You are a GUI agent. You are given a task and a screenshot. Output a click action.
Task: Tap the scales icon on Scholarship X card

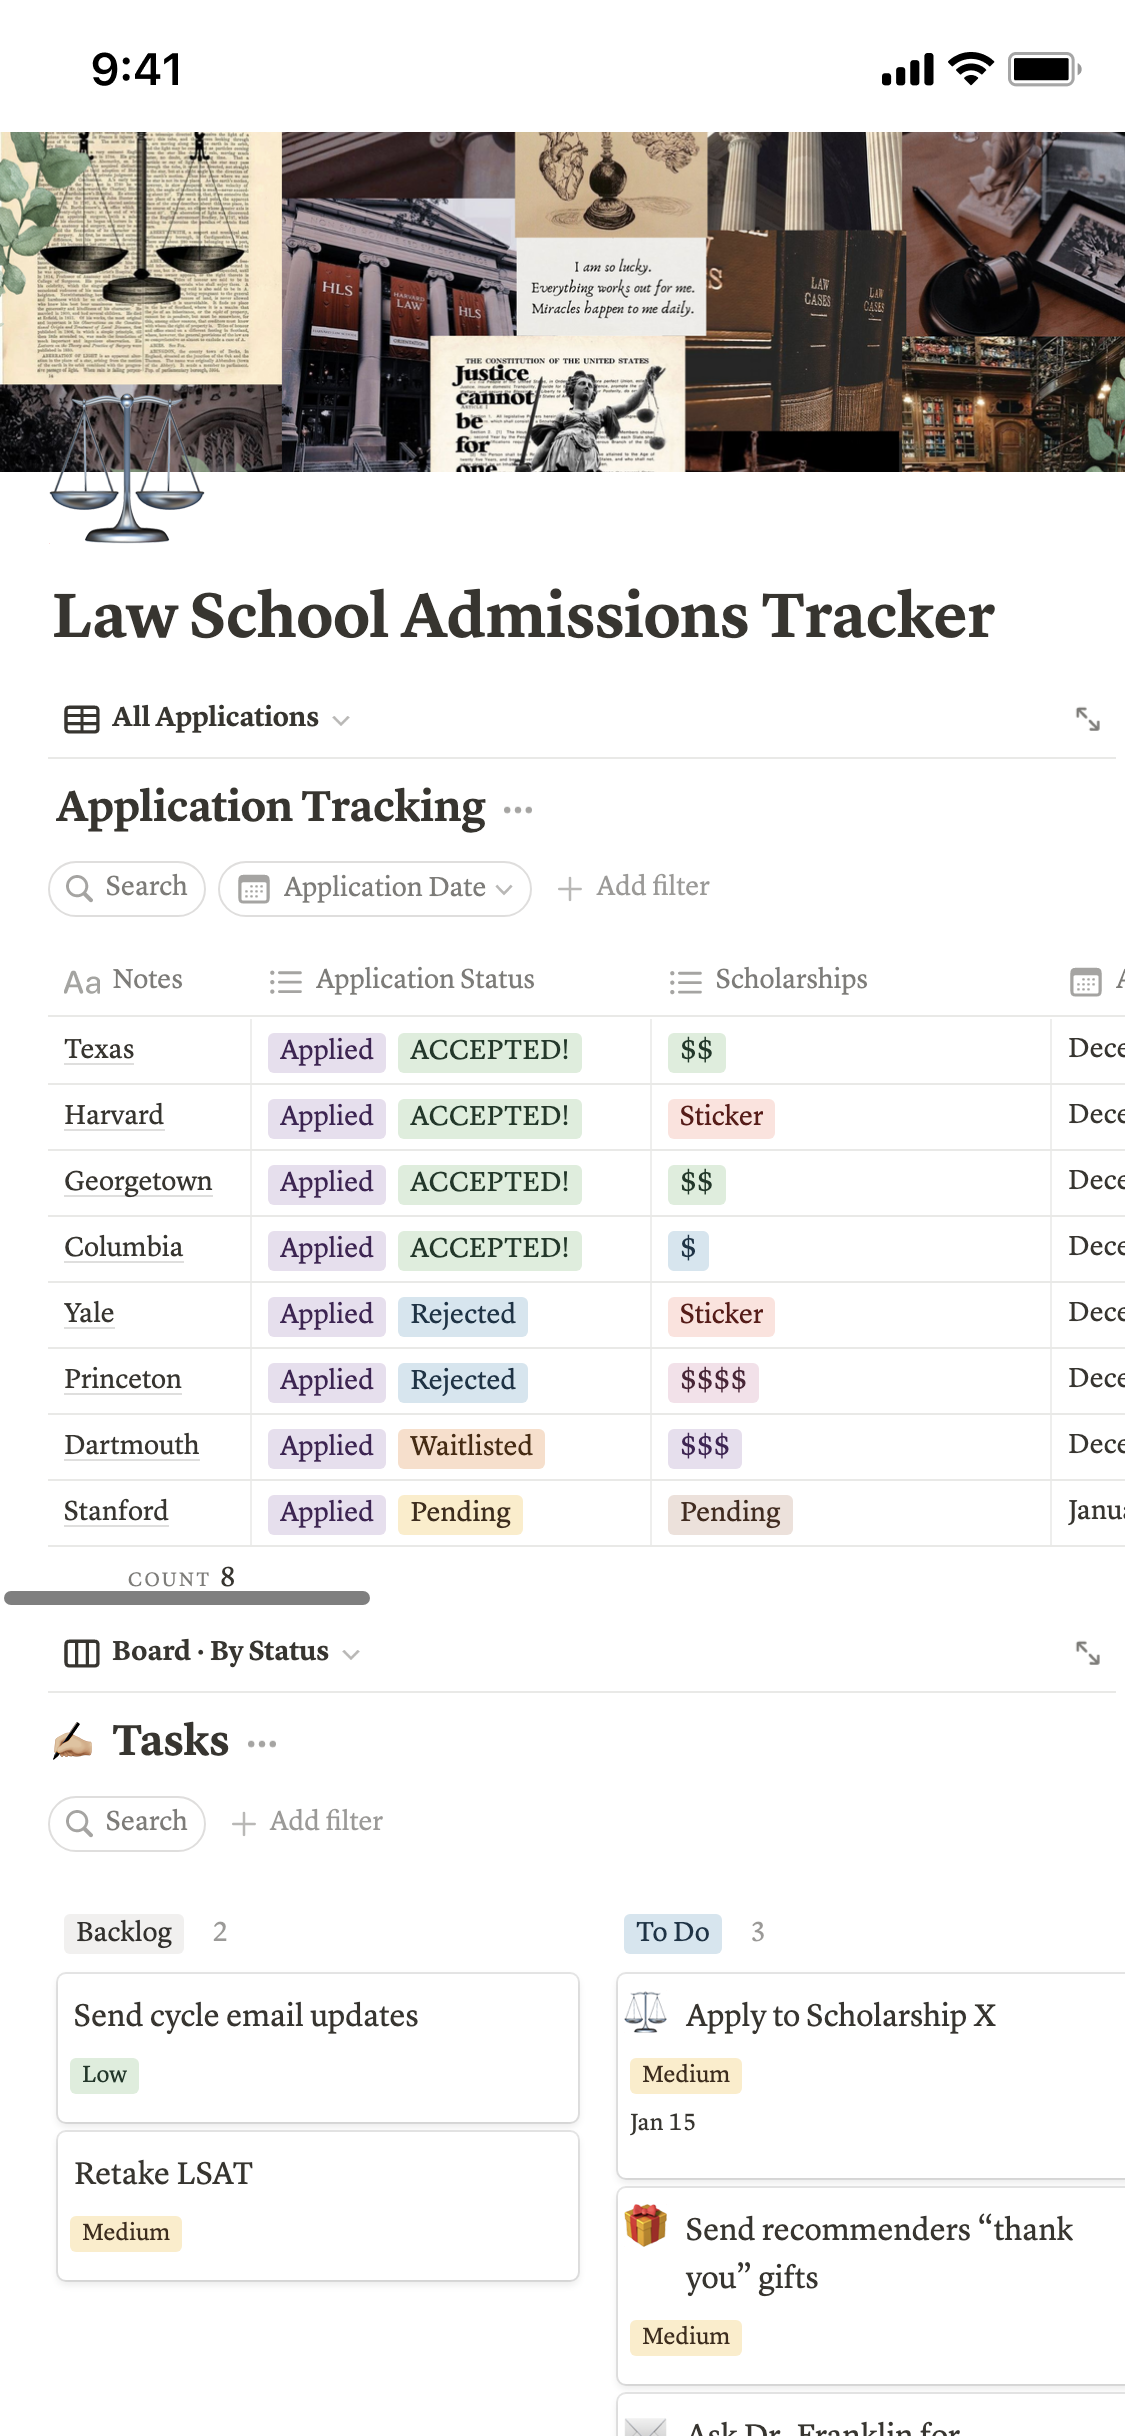pyautogui.click(x=646, y=2013)
